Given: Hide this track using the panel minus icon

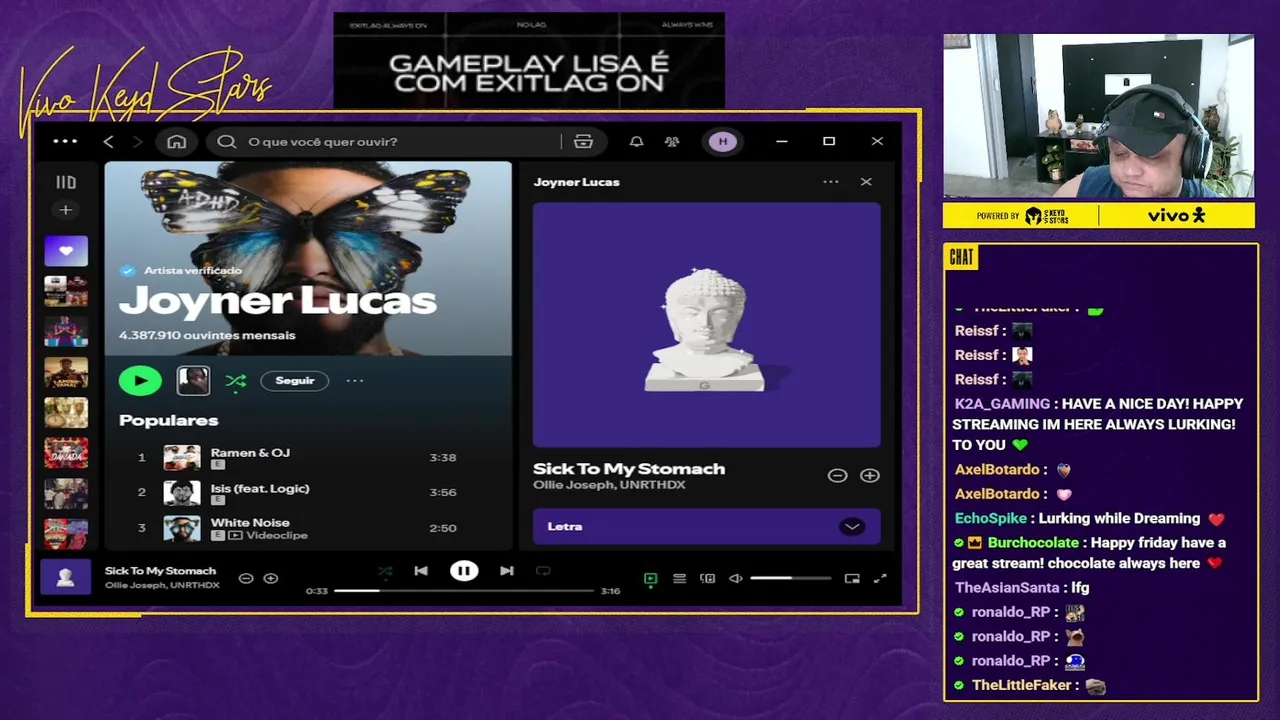Looking at the screenshot, I should pyautogui.click(x=838, y=476).
